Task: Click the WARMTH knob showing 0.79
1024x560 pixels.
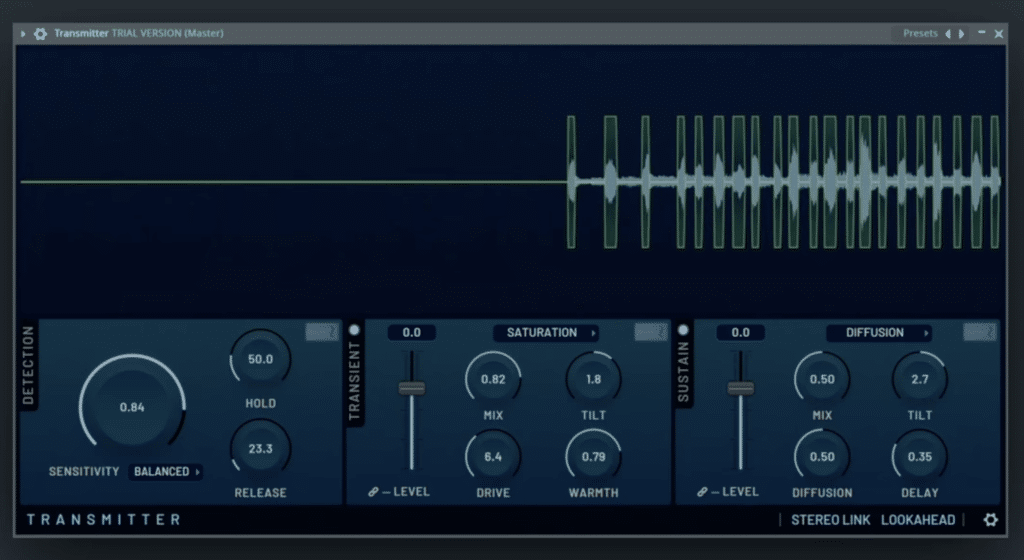Action: coord(593,457)
